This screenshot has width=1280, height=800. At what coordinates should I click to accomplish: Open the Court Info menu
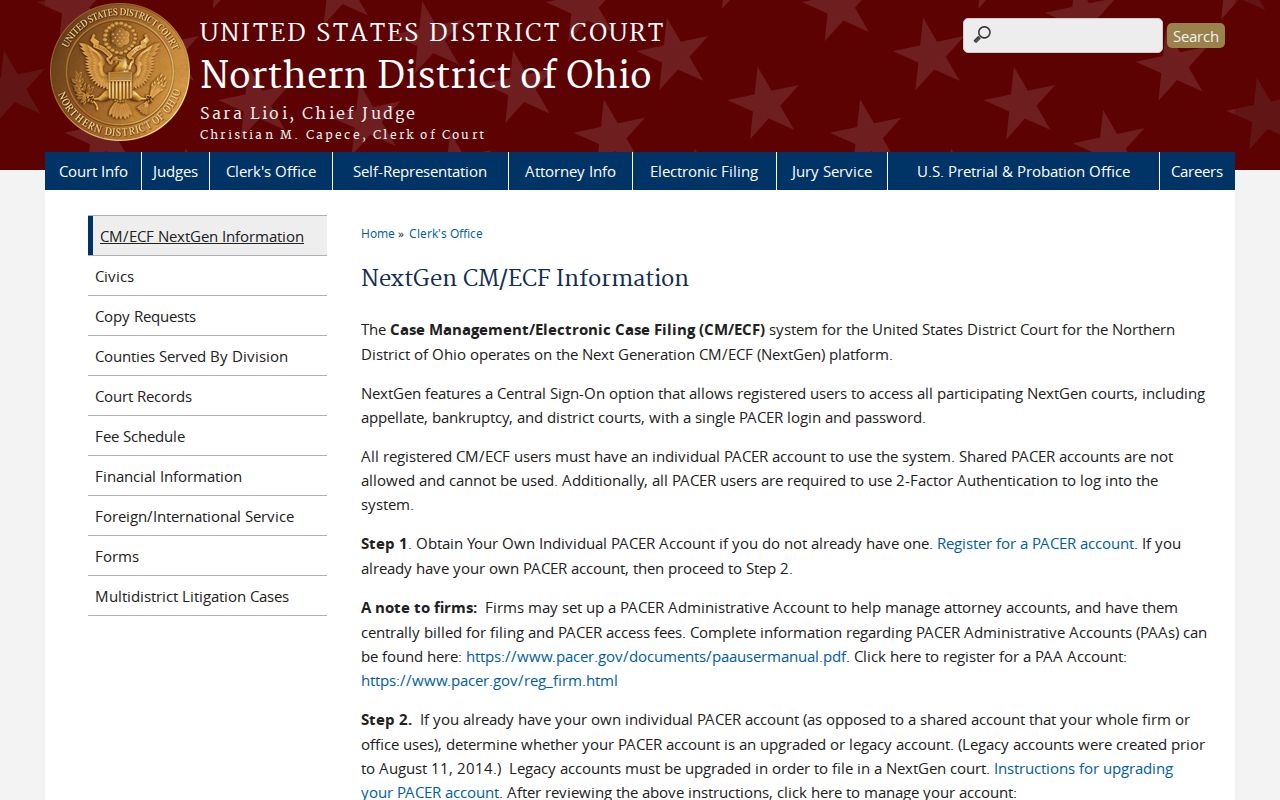tap(93, 171)
